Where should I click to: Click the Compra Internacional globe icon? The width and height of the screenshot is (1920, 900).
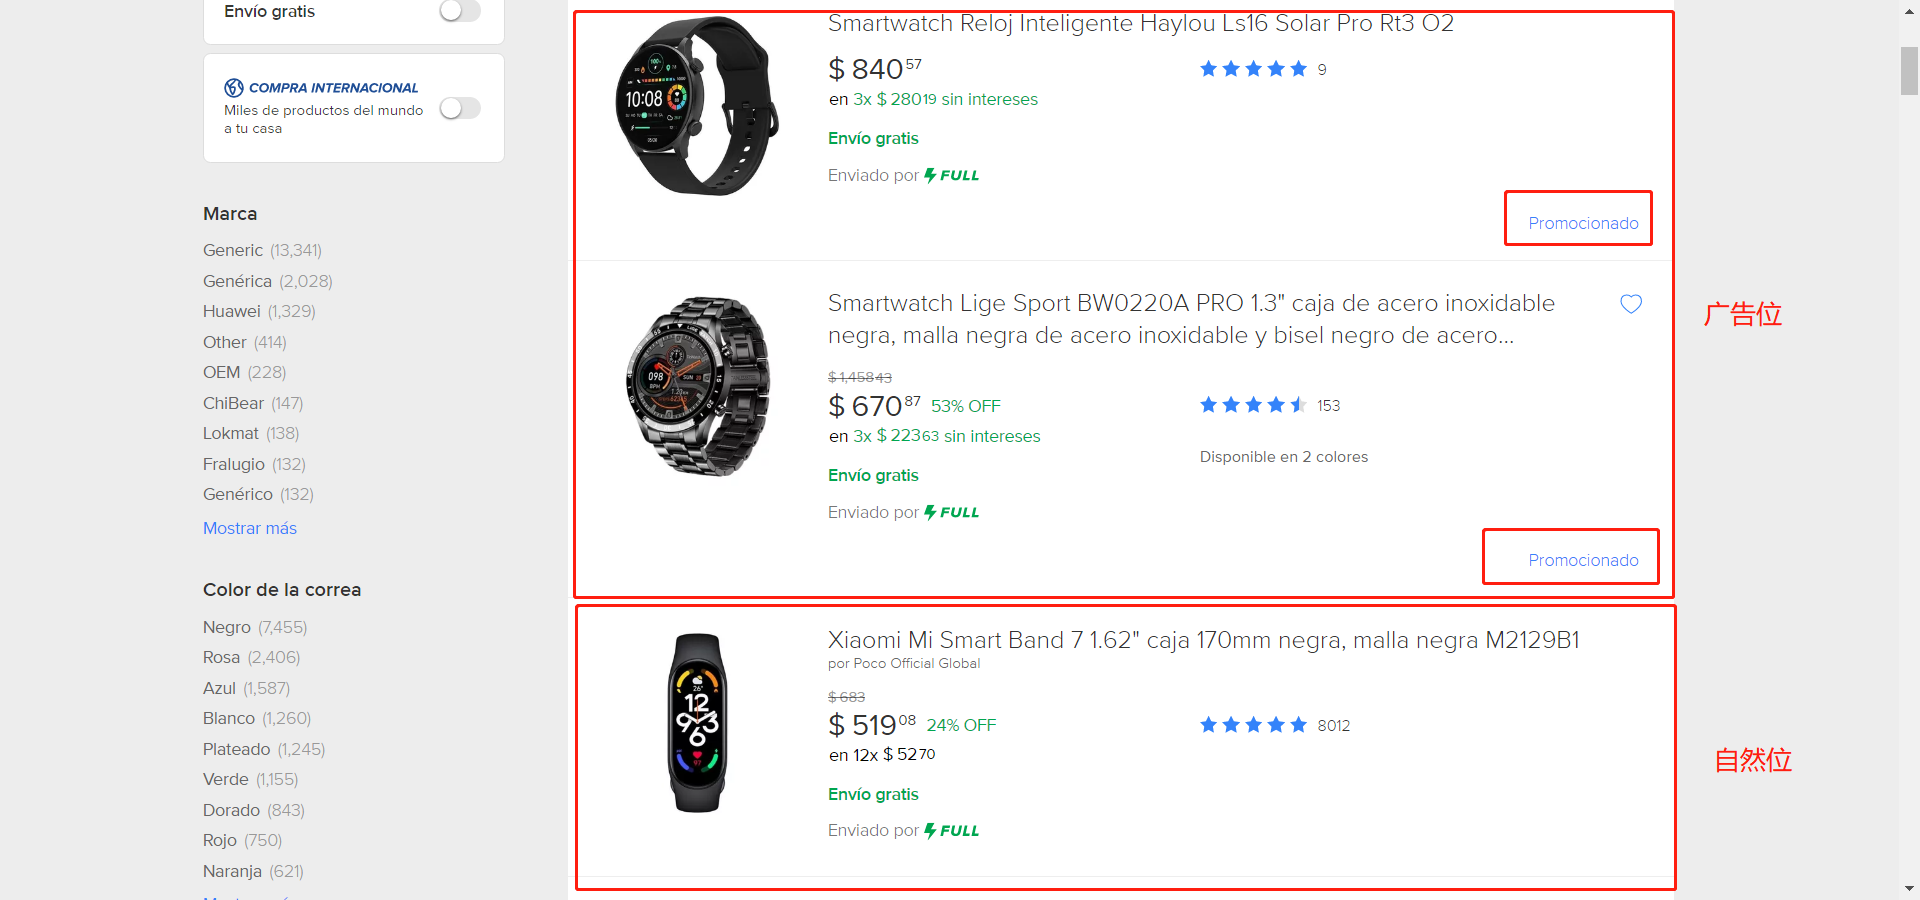point(234,88)
